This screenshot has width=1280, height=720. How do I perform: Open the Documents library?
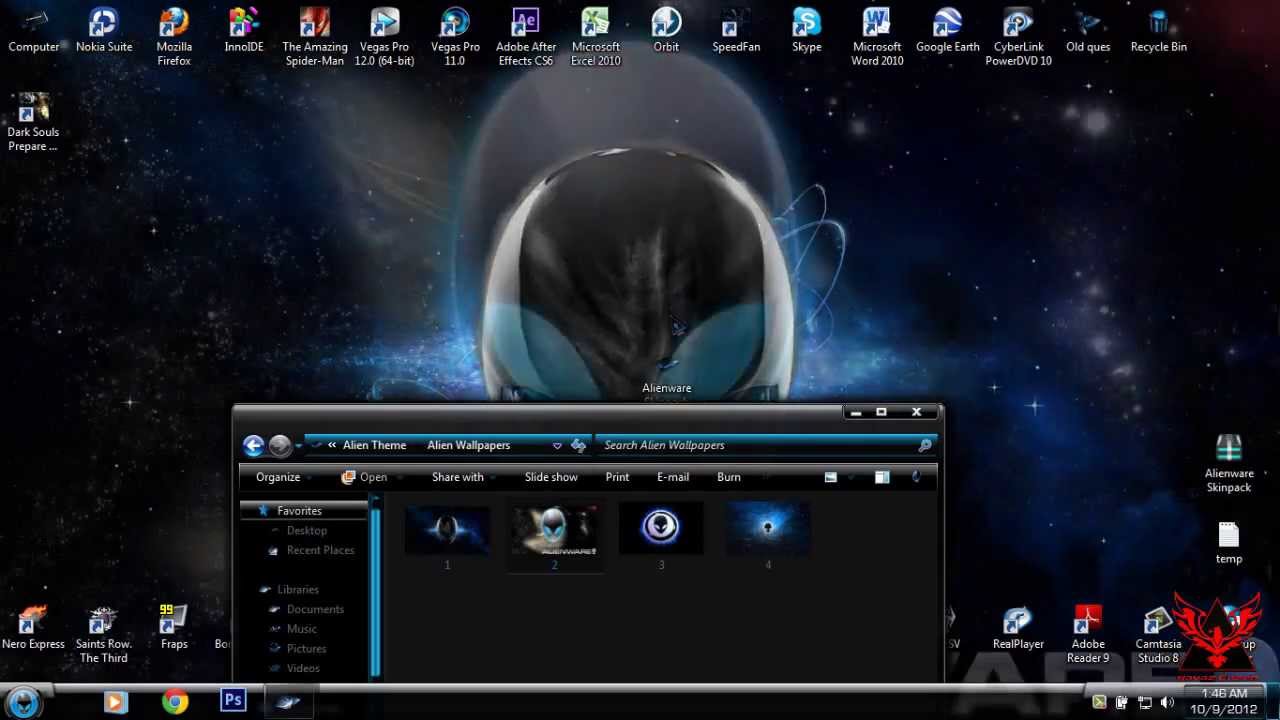point(315,609)
